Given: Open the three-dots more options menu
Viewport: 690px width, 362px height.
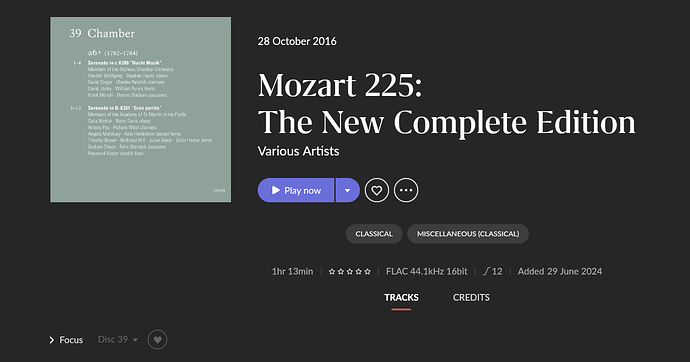Looking at the screenshot, I should tap(406, 190).
